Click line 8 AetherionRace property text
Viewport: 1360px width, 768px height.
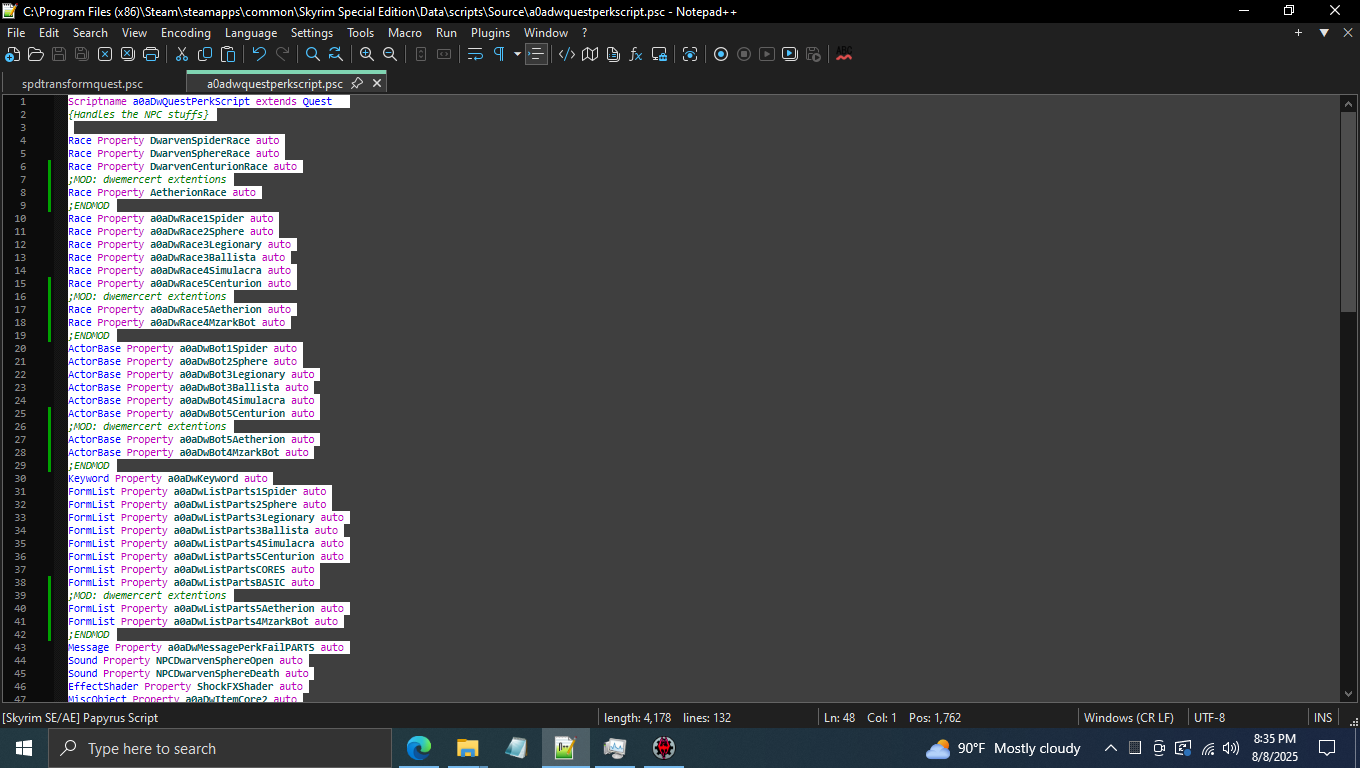pyautogui.click(x=162, y=192)
